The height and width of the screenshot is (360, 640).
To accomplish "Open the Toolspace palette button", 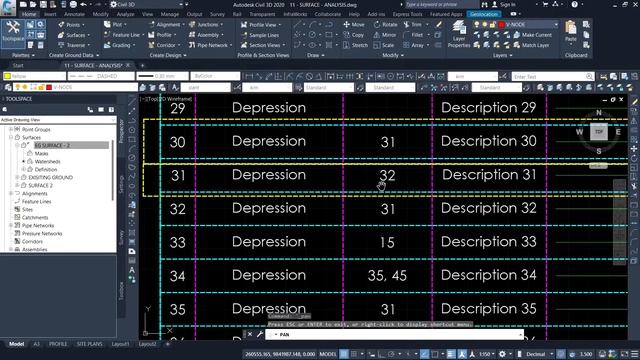I will (13, 33).
